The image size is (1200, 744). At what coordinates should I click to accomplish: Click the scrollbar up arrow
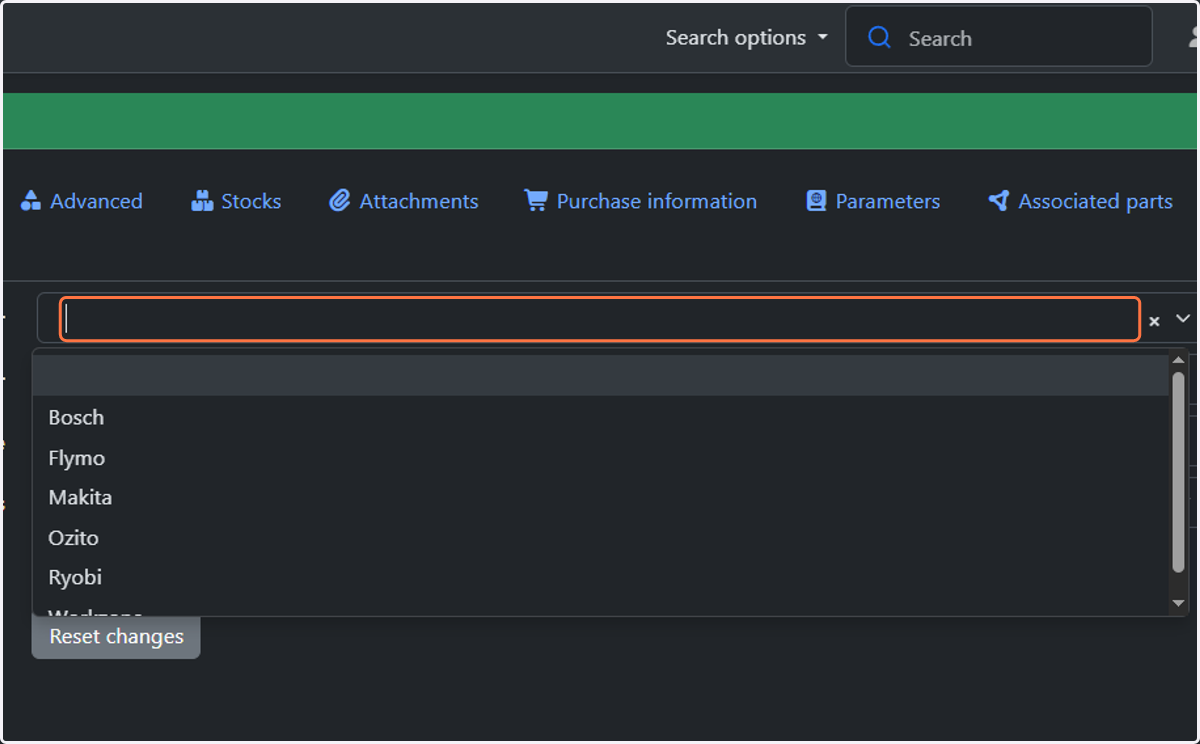coord(1178,360)
